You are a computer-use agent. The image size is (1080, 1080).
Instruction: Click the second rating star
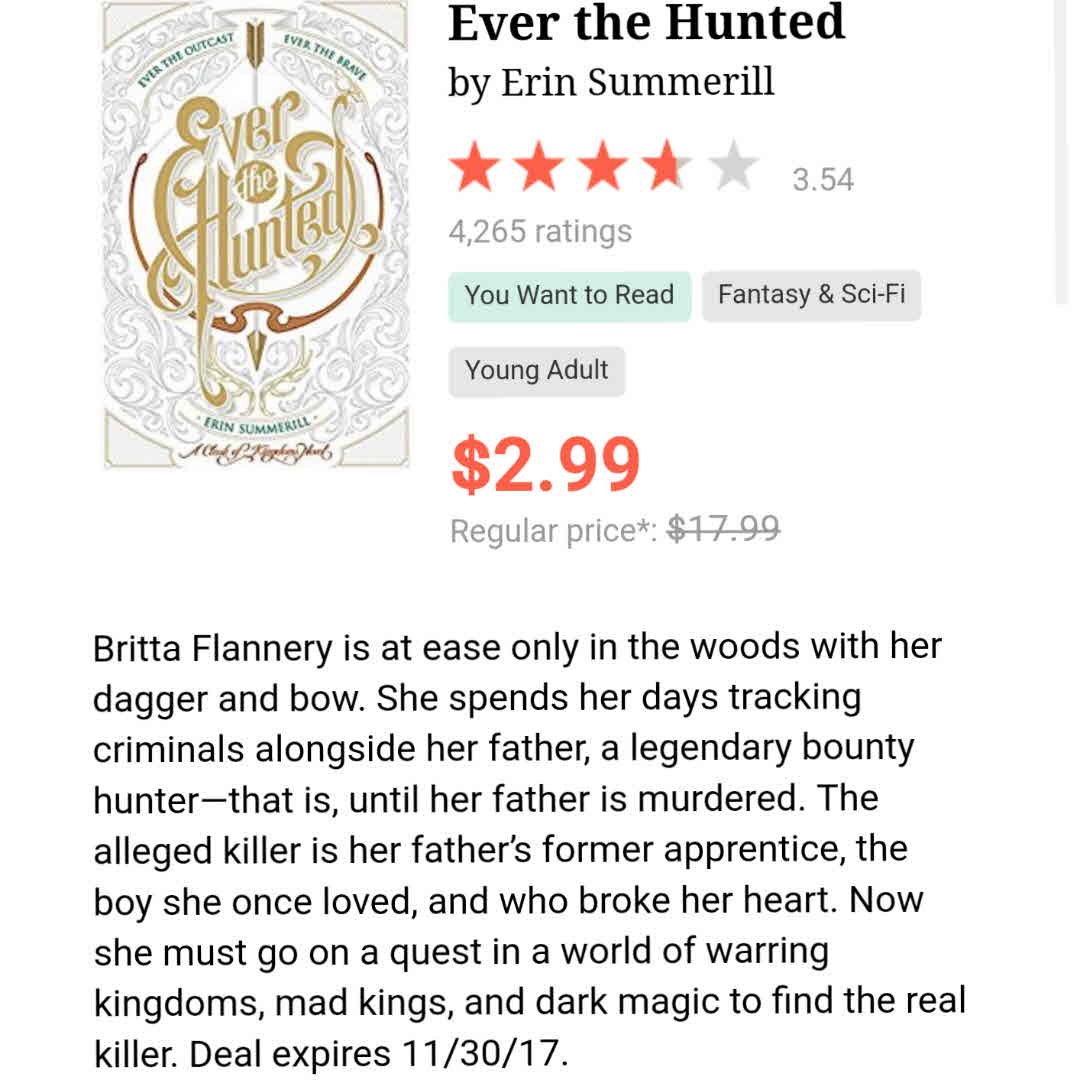point(540,168)
